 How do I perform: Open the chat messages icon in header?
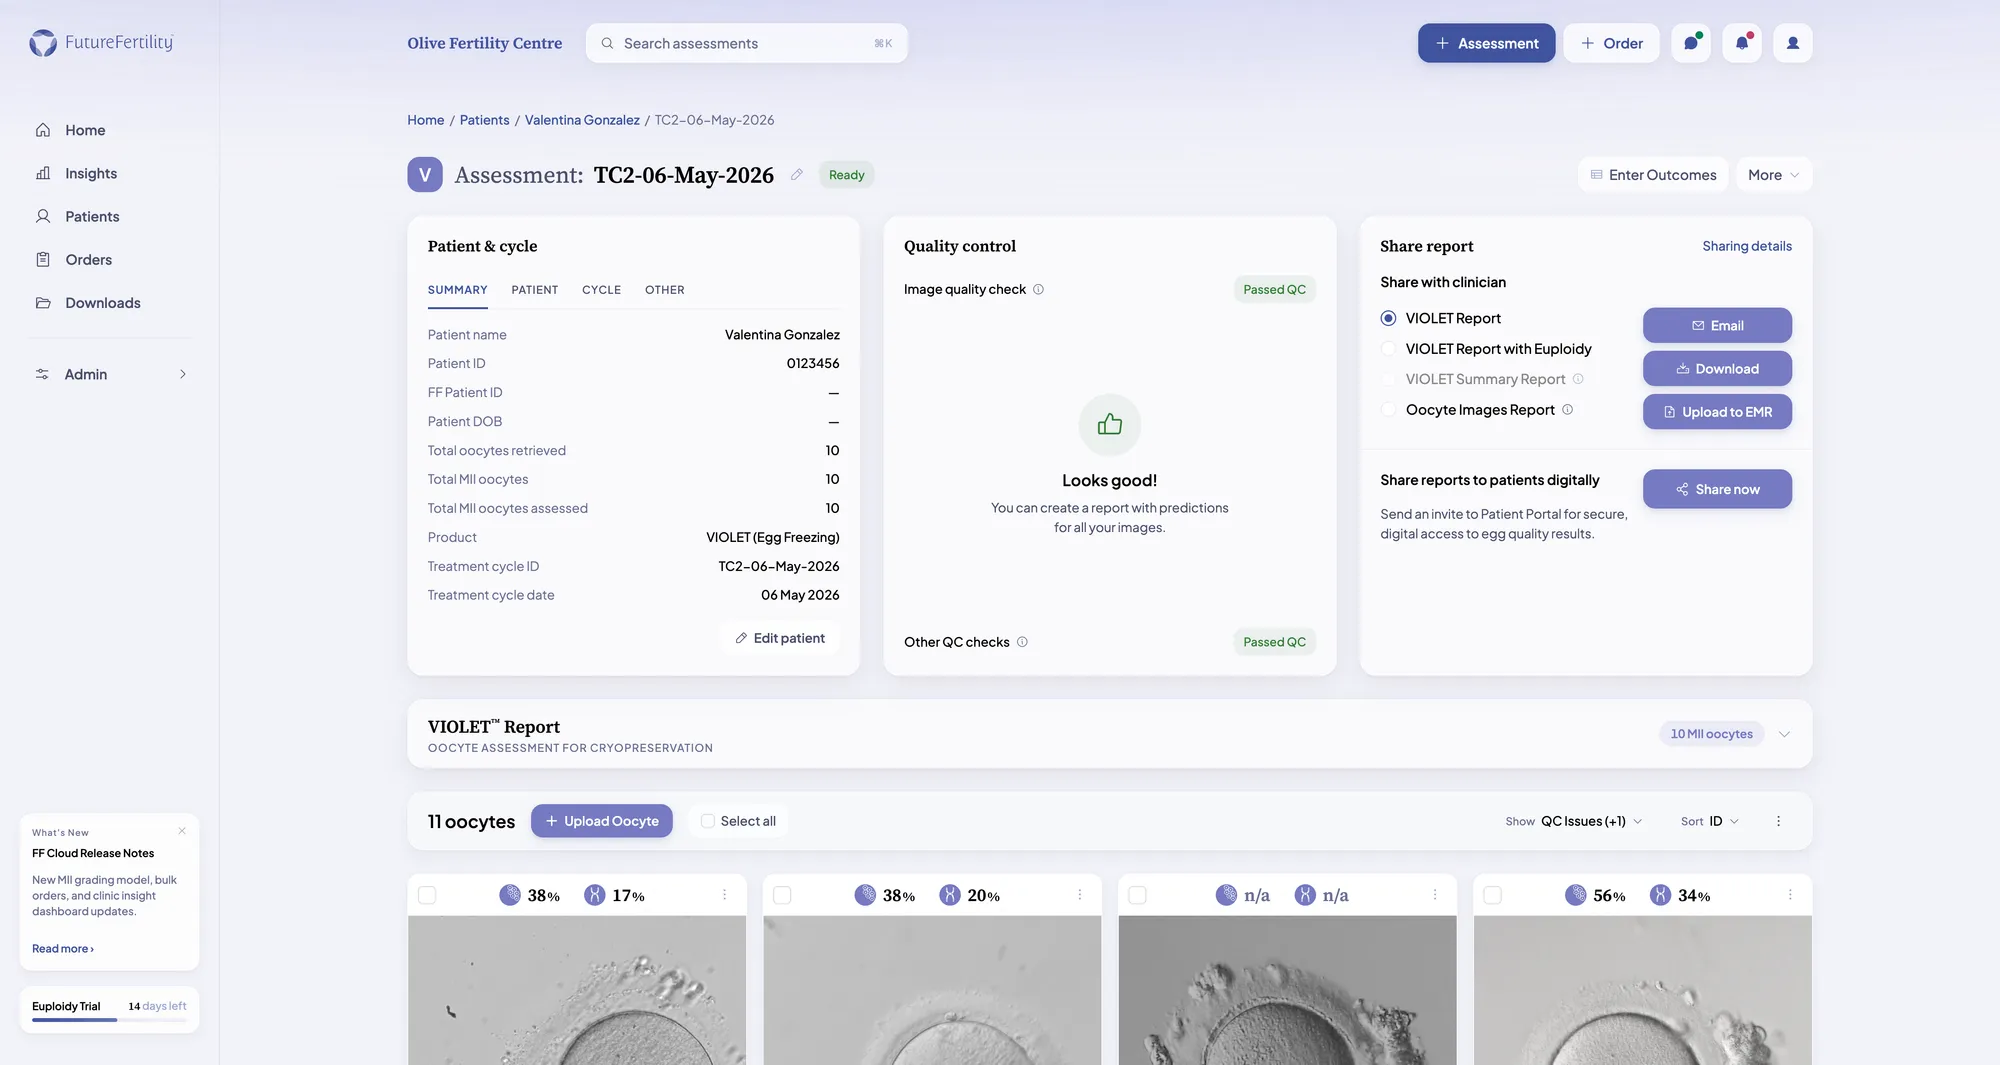1691,43
